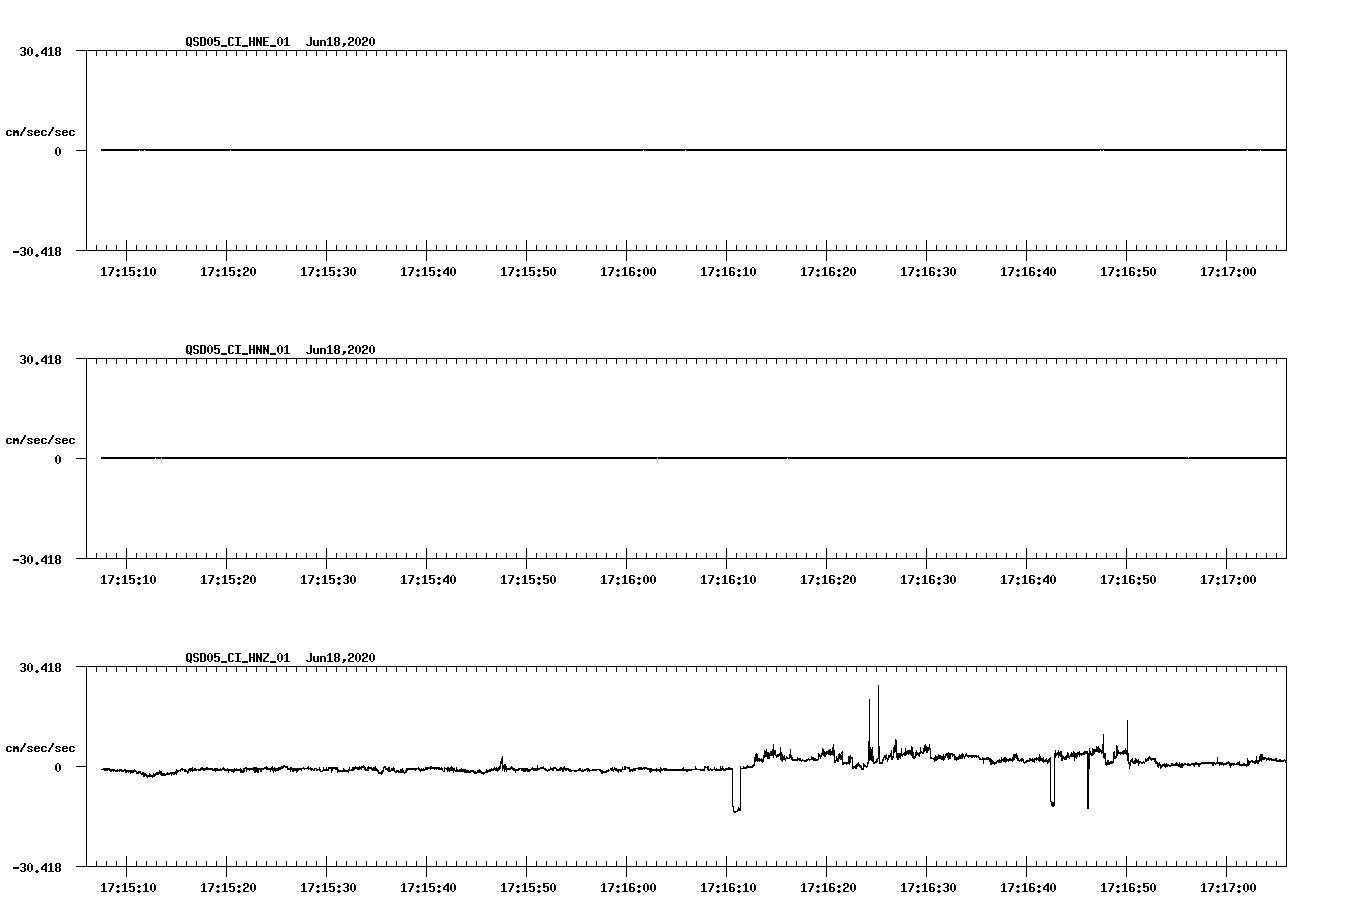Image resolution: width=1358 pixels, height=924 pixels.
Task: Click the Jun18,2020 date on HNZ plot
Action: tap(341, 658)
